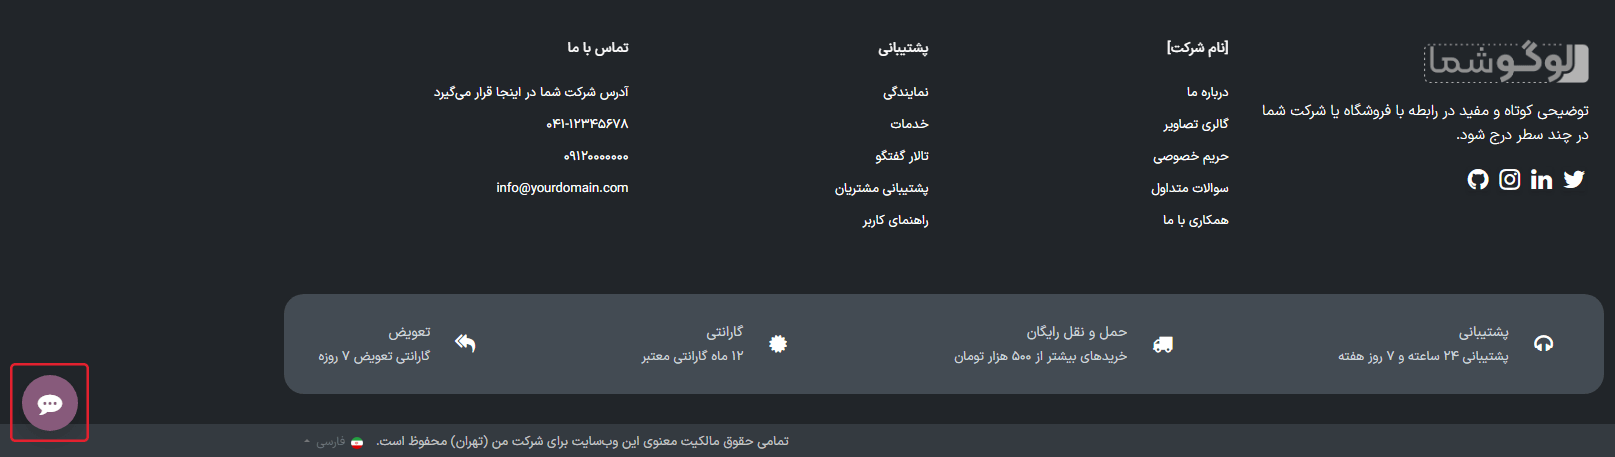Click the return arrow icon
The image size is (1615, 457).
pos(465,344)
